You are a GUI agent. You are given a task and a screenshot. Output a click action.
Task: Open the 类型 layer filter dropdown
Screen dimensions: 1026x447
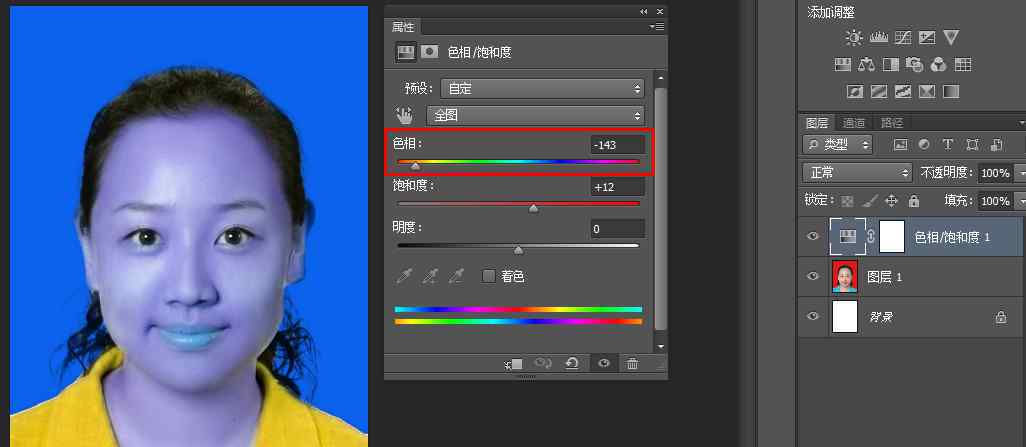838,145
